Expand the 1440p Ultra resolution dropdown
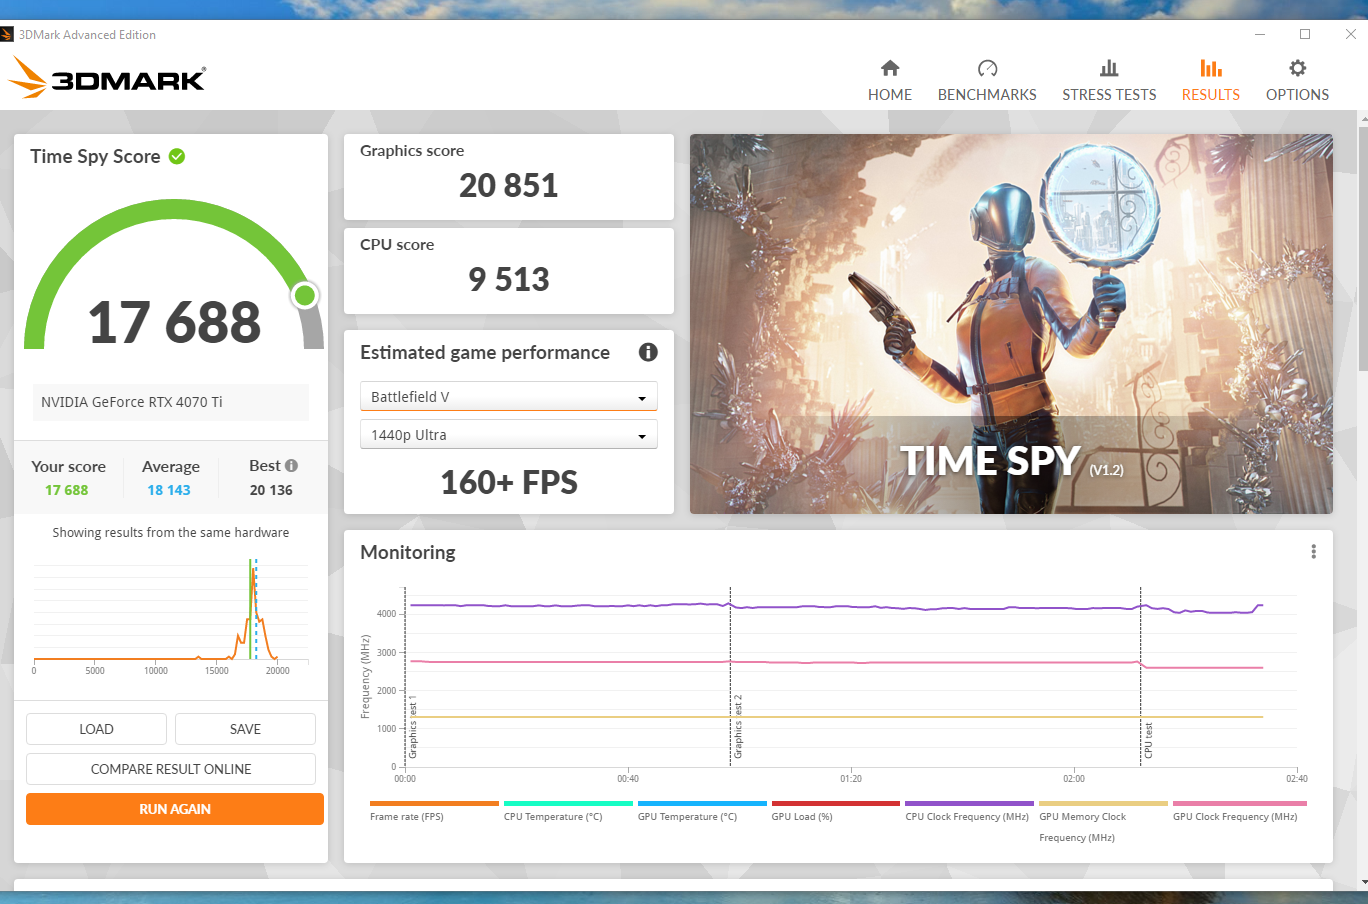 click(508, 434)
